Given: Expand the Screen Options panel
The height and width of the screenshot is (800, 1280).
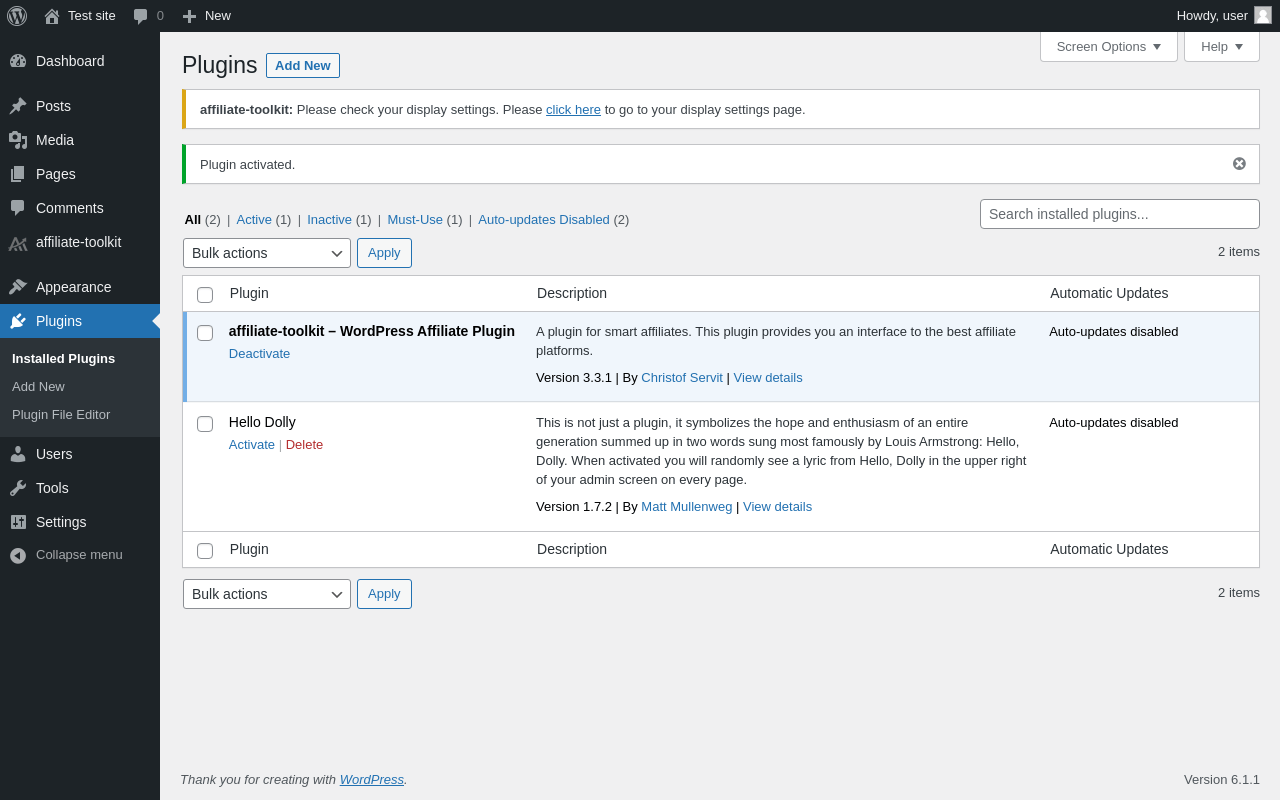Looking at the screenshot, I should [1108, 46].
